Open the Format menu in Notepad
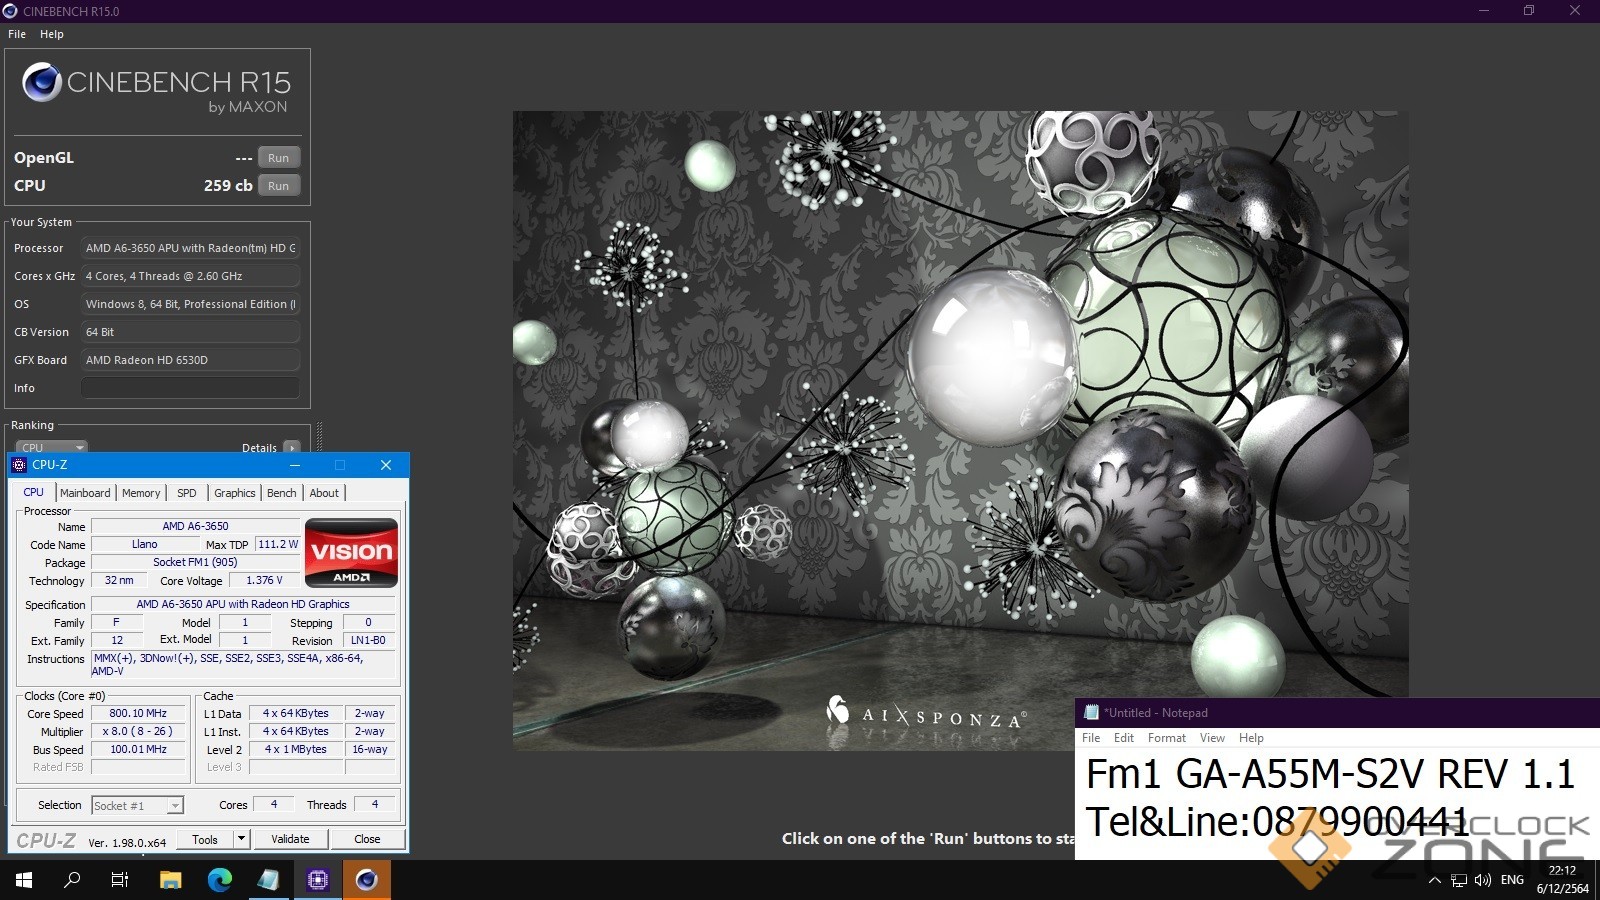 (1166, 738)
